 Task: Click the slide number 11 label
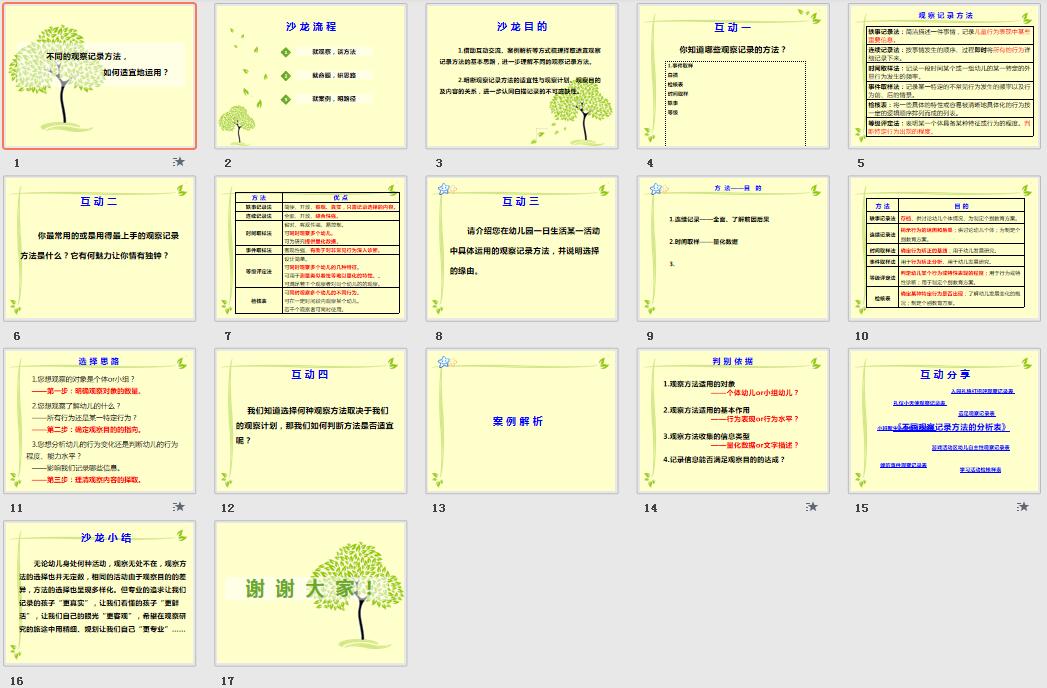17,508
